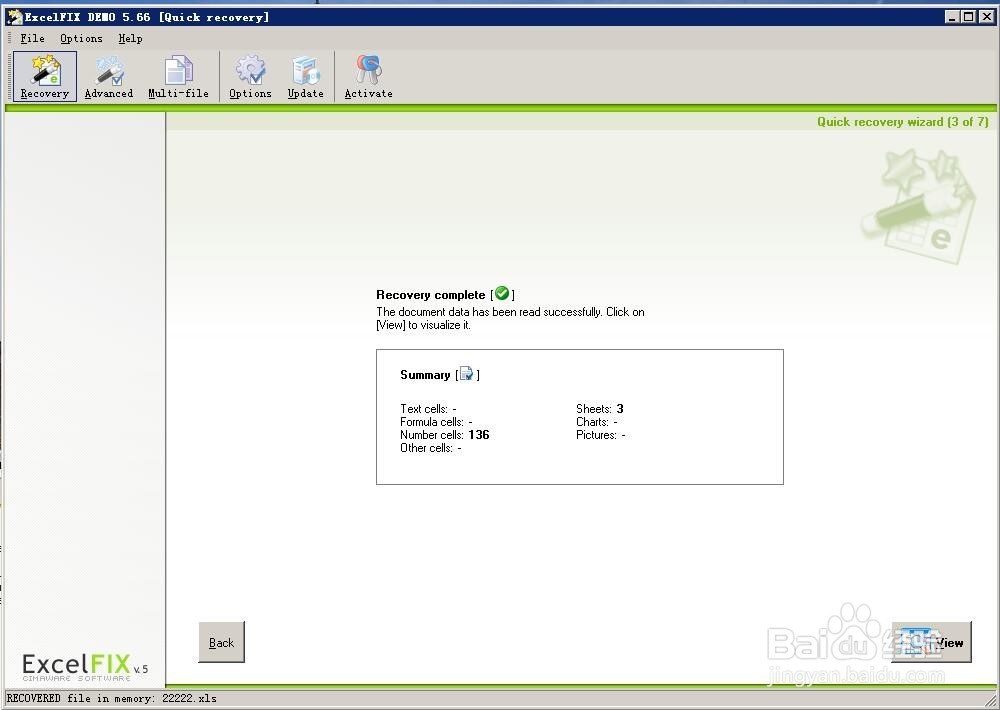The width and height of the screenshot is (1000, 710).
Task: Open the Help menu
Action: click(x=130, y=38)
